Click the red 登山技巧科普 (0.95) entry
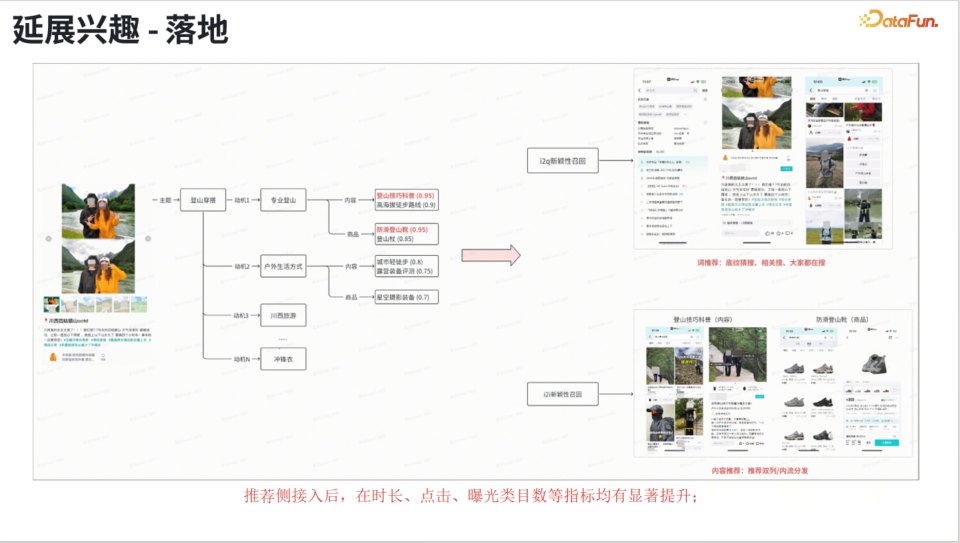The image size is (960, 543). pyautogui.click(x=405, y=195)
